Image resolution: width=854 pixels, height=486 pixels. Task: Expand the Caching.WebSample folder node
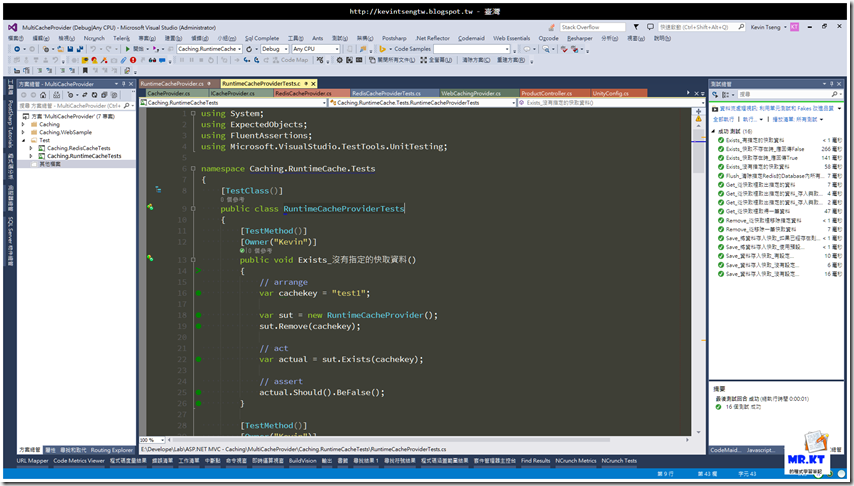[x=23, y=132]
